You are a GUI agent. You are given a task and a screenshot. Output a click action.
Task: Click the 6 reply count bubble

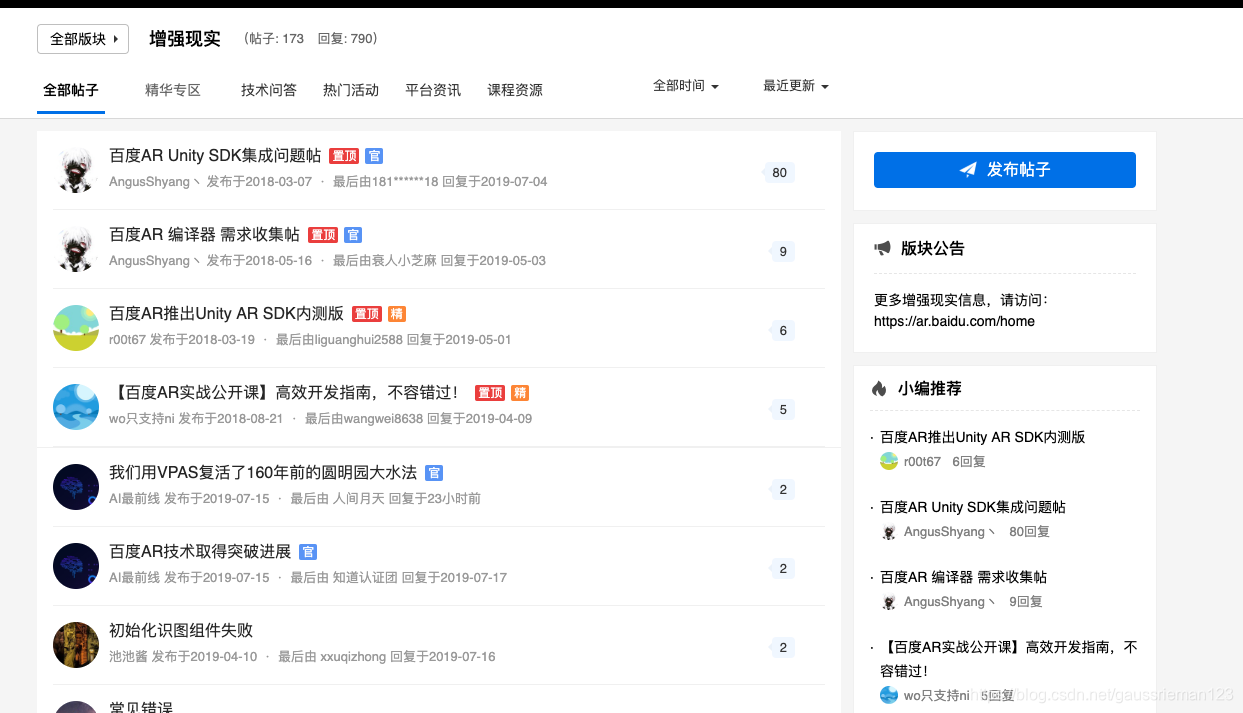(782, 330)
